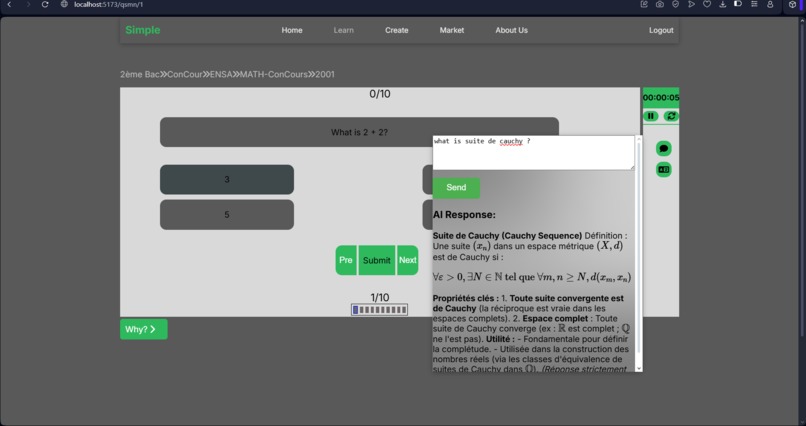Click the question text 'What is 2 + 2?'
Screen dimensions: 806x426
(x=359, y=132)
